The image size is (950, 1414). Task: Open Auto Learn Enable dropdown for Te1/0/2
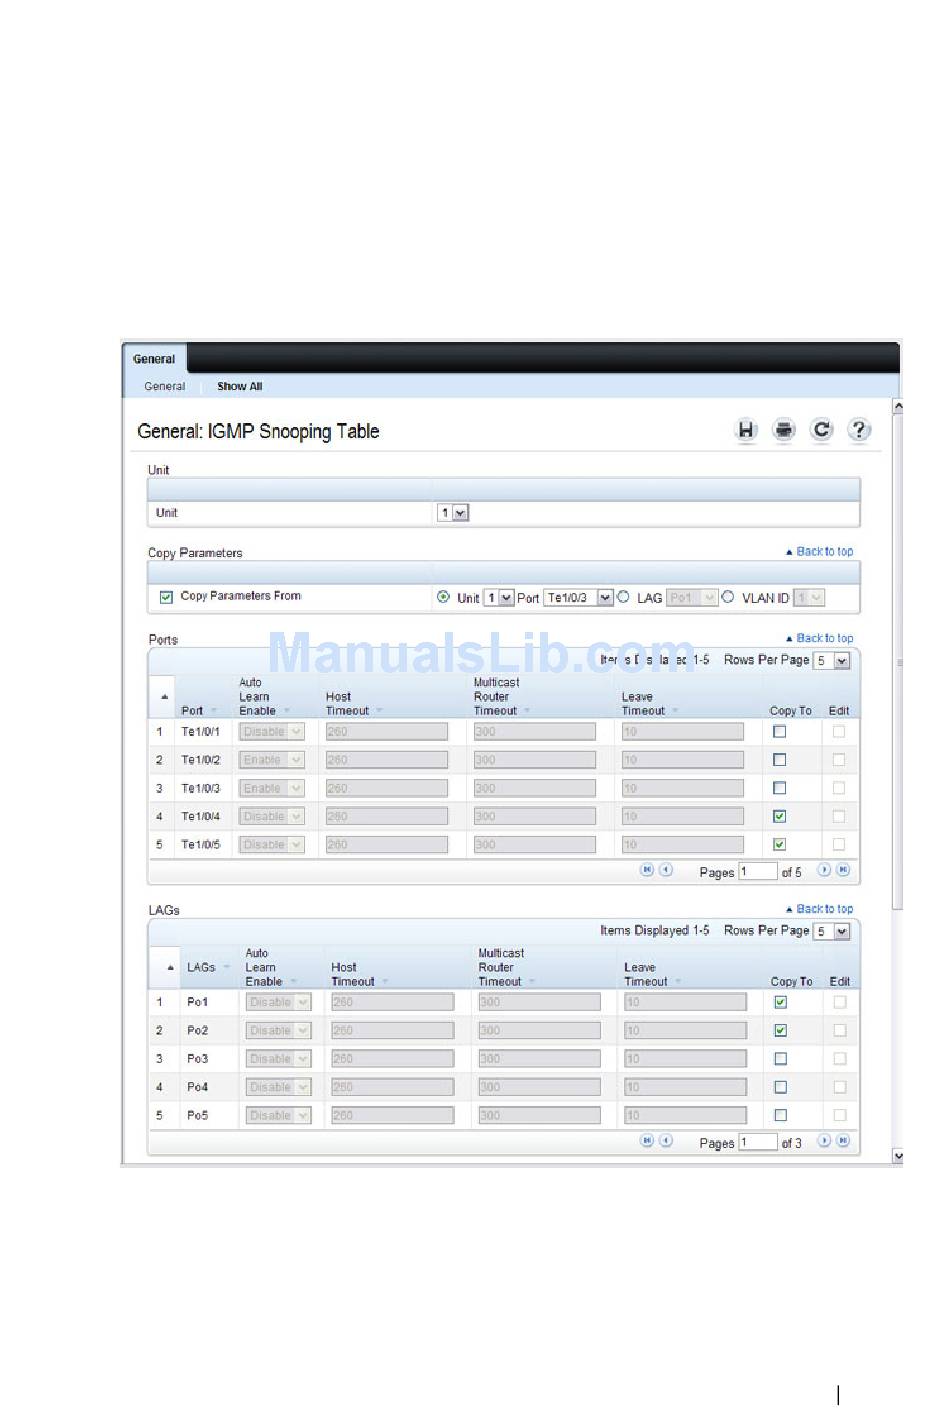(x=272, y=760)
